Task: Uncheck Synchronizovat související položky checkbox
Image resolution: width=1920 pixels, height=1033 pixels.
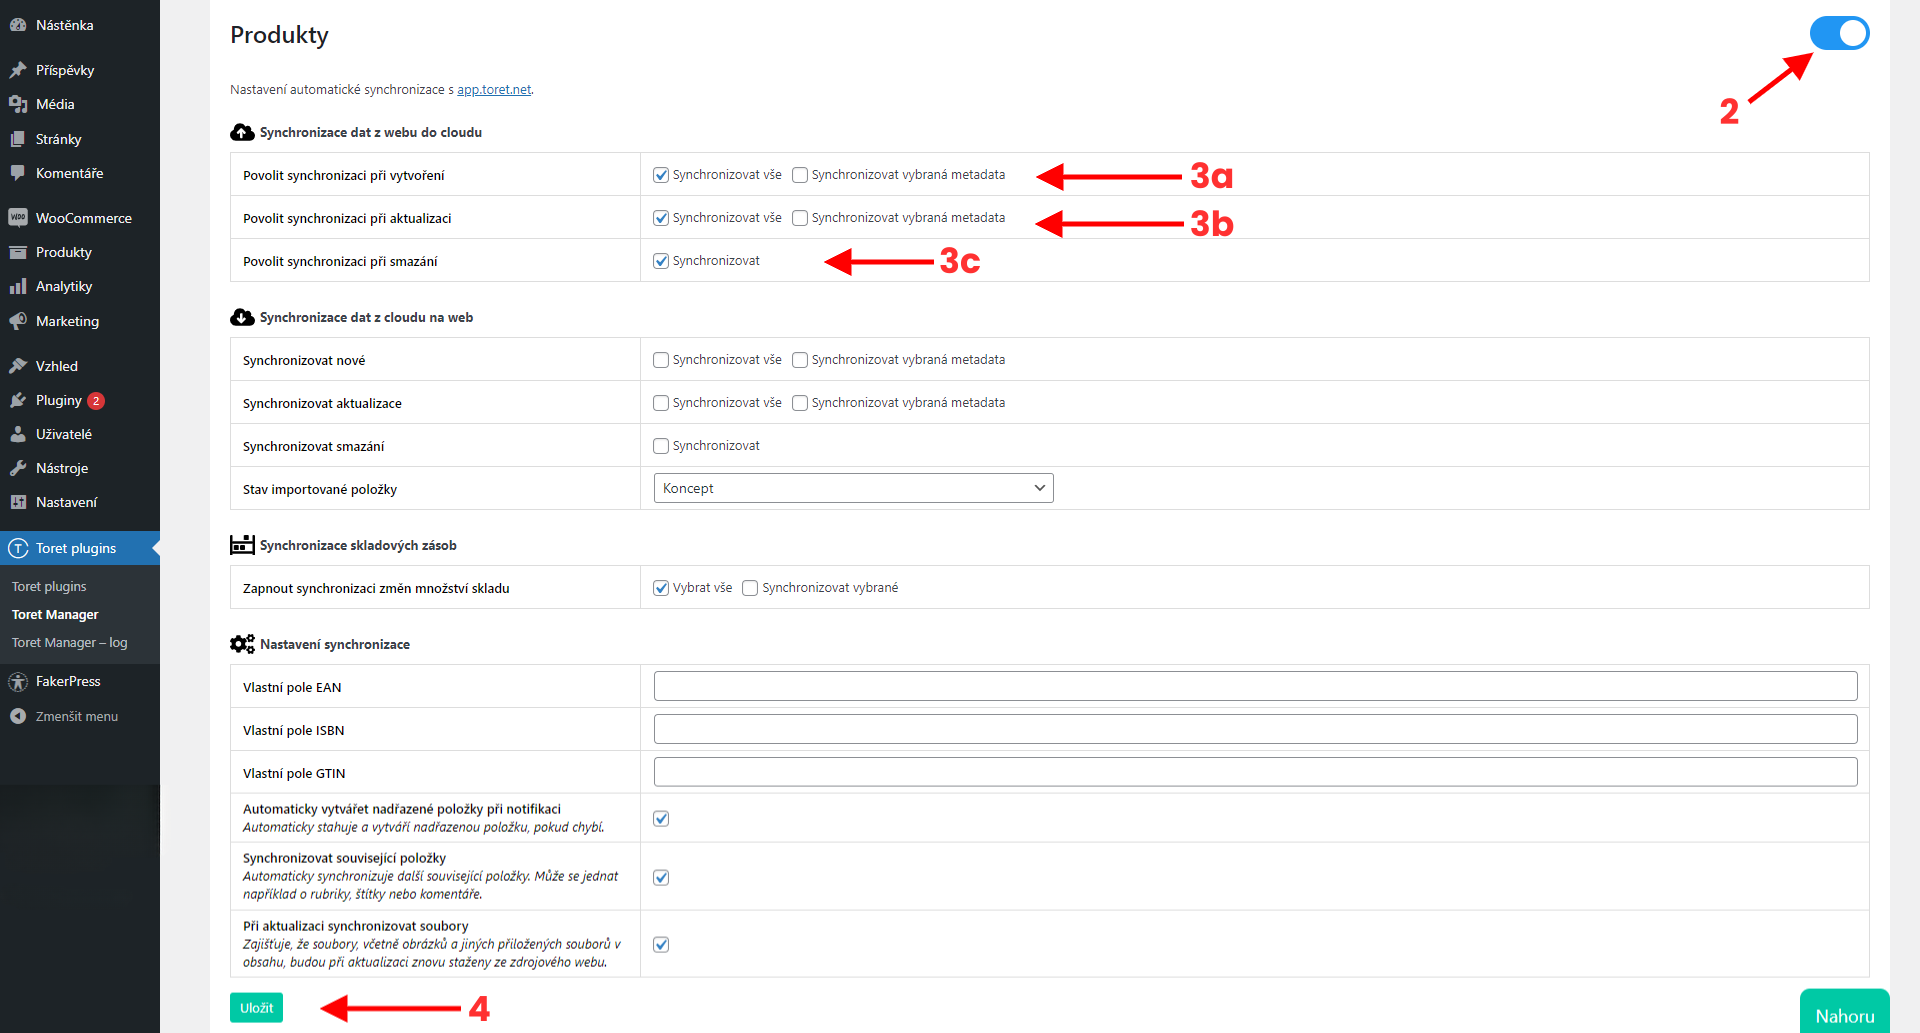Action: pos(661,877)
